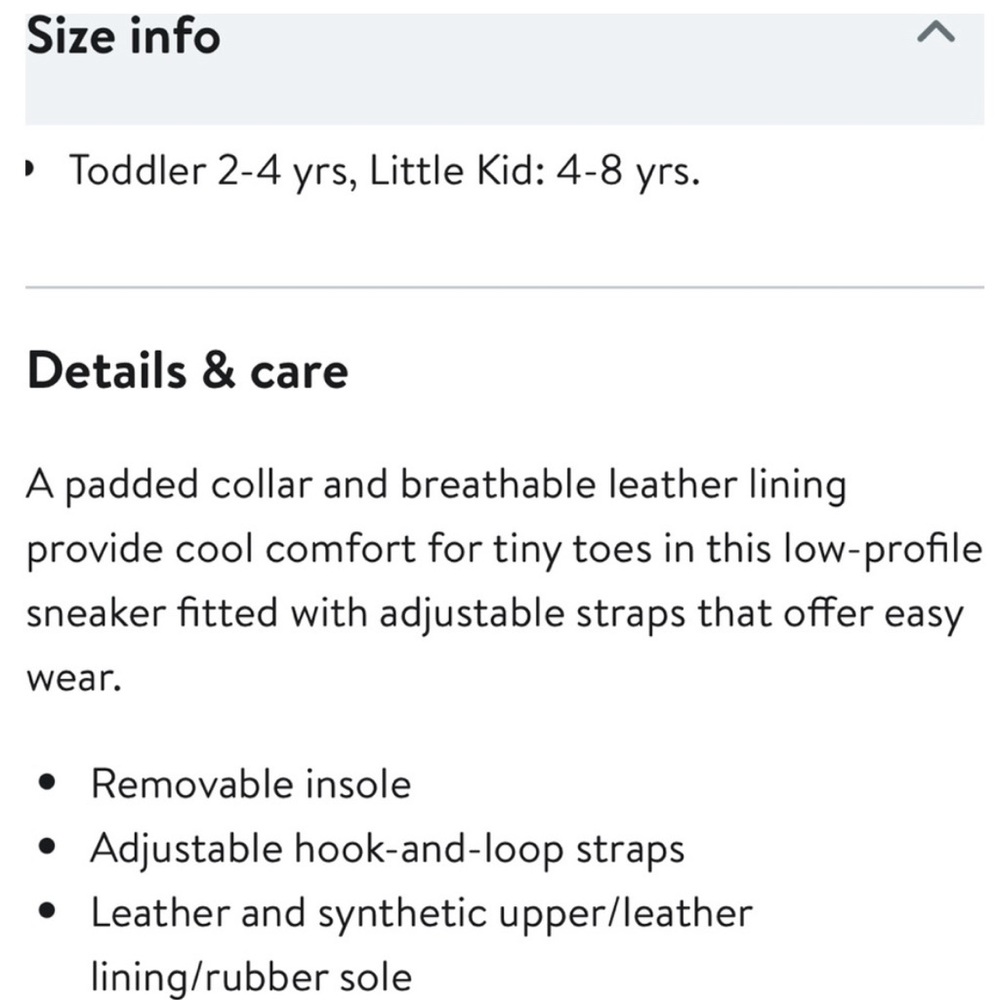Click the divider line above Details & care

[504, 288]
